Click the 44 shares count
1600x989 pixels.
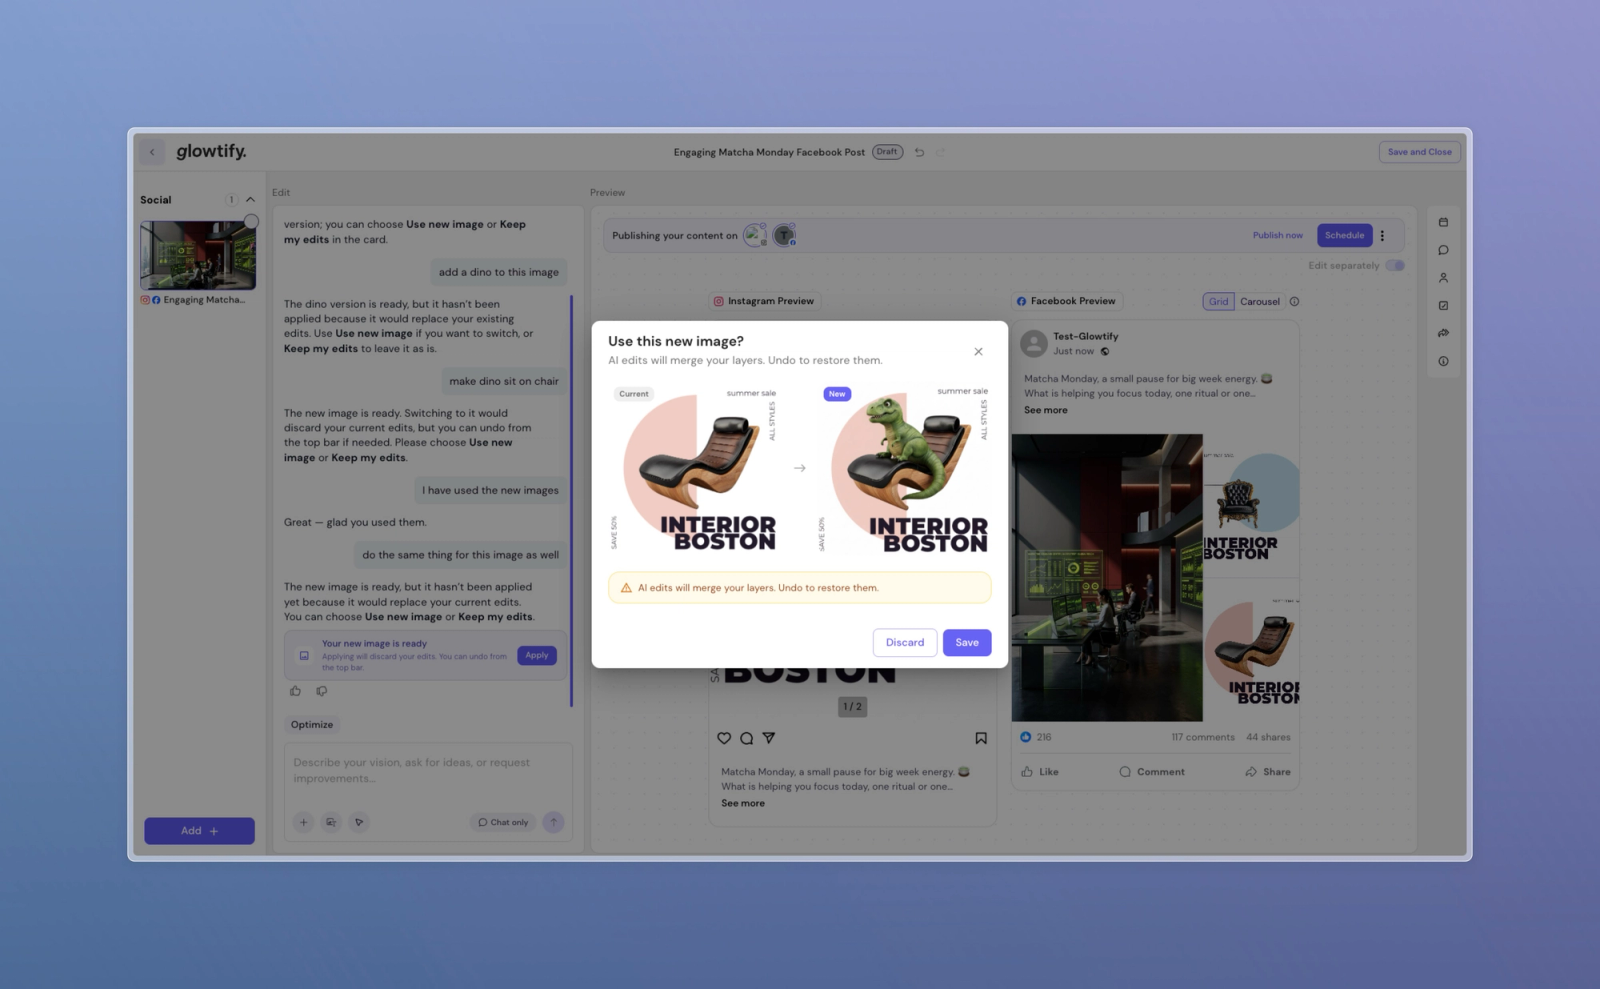click(1268, 737)
